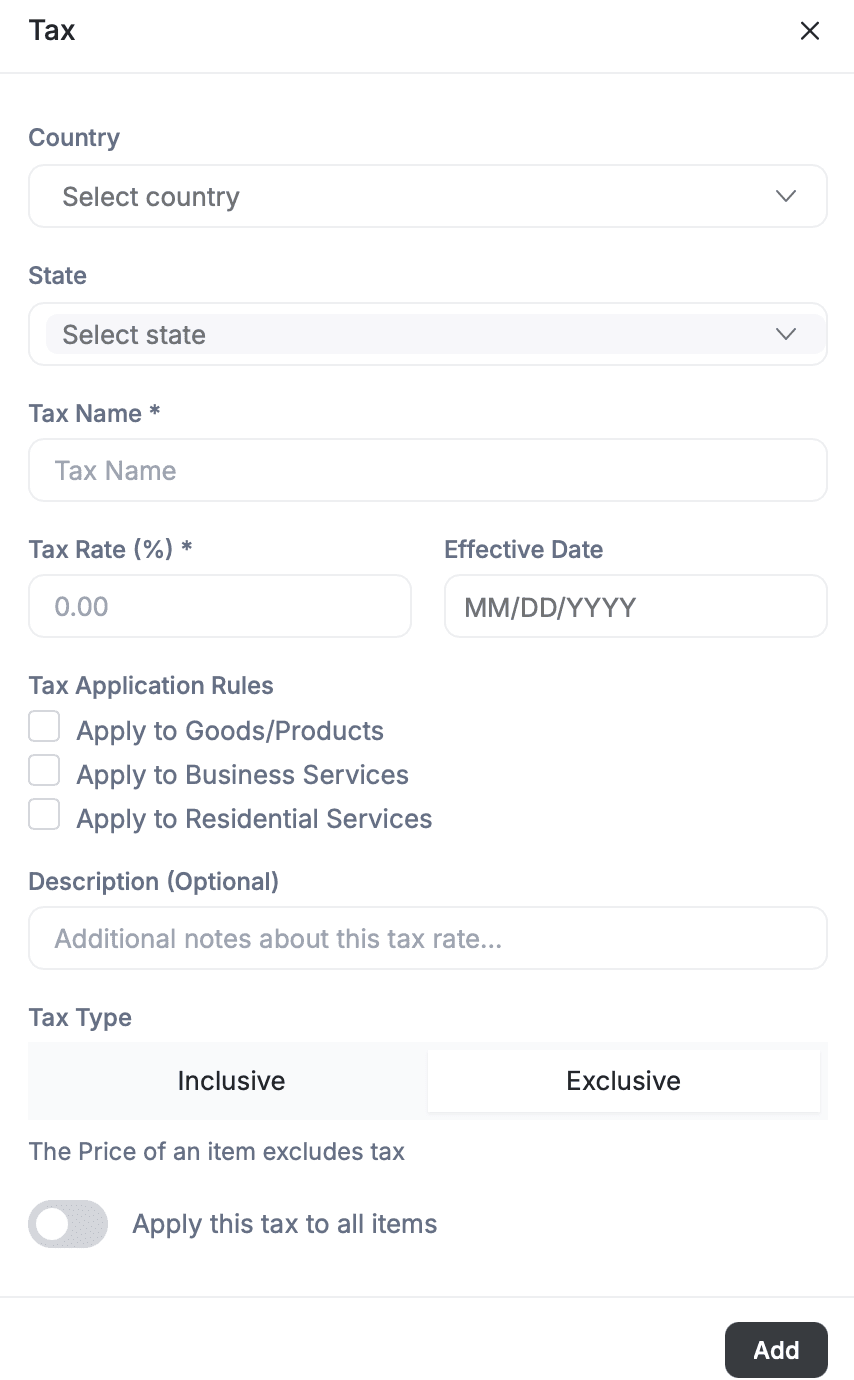Enable Apply this tax to all items

click(67, 1224)
